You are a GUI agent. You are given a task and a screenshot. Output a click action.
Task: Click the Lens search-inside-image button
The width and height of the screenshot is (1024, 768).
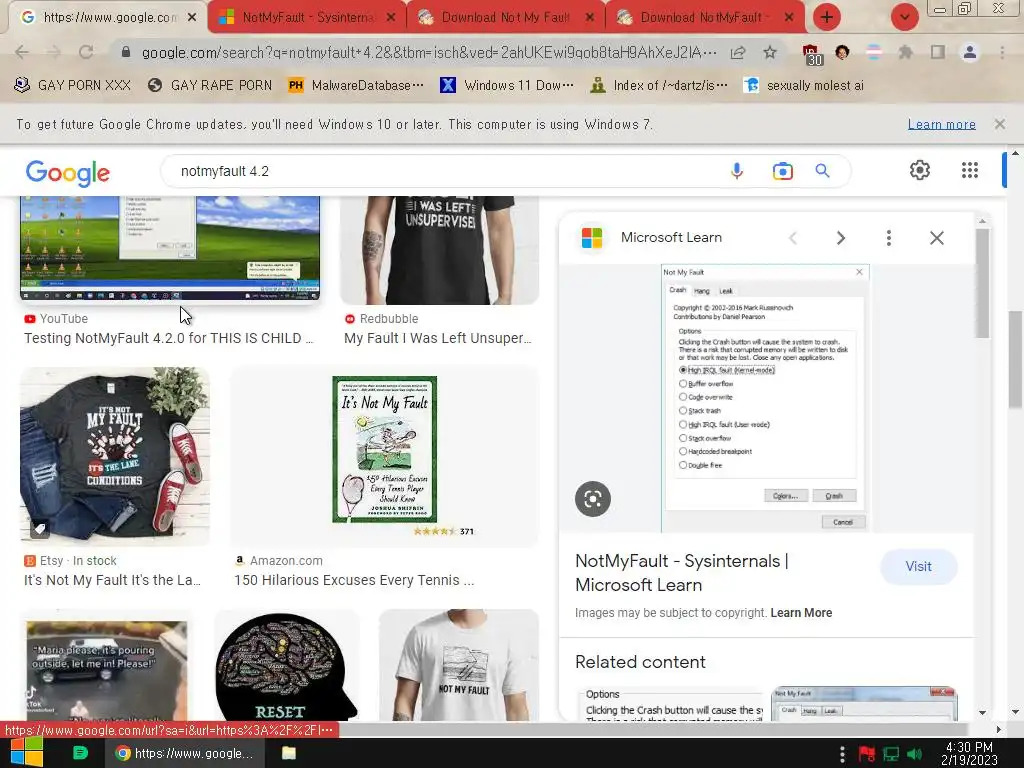593,499
